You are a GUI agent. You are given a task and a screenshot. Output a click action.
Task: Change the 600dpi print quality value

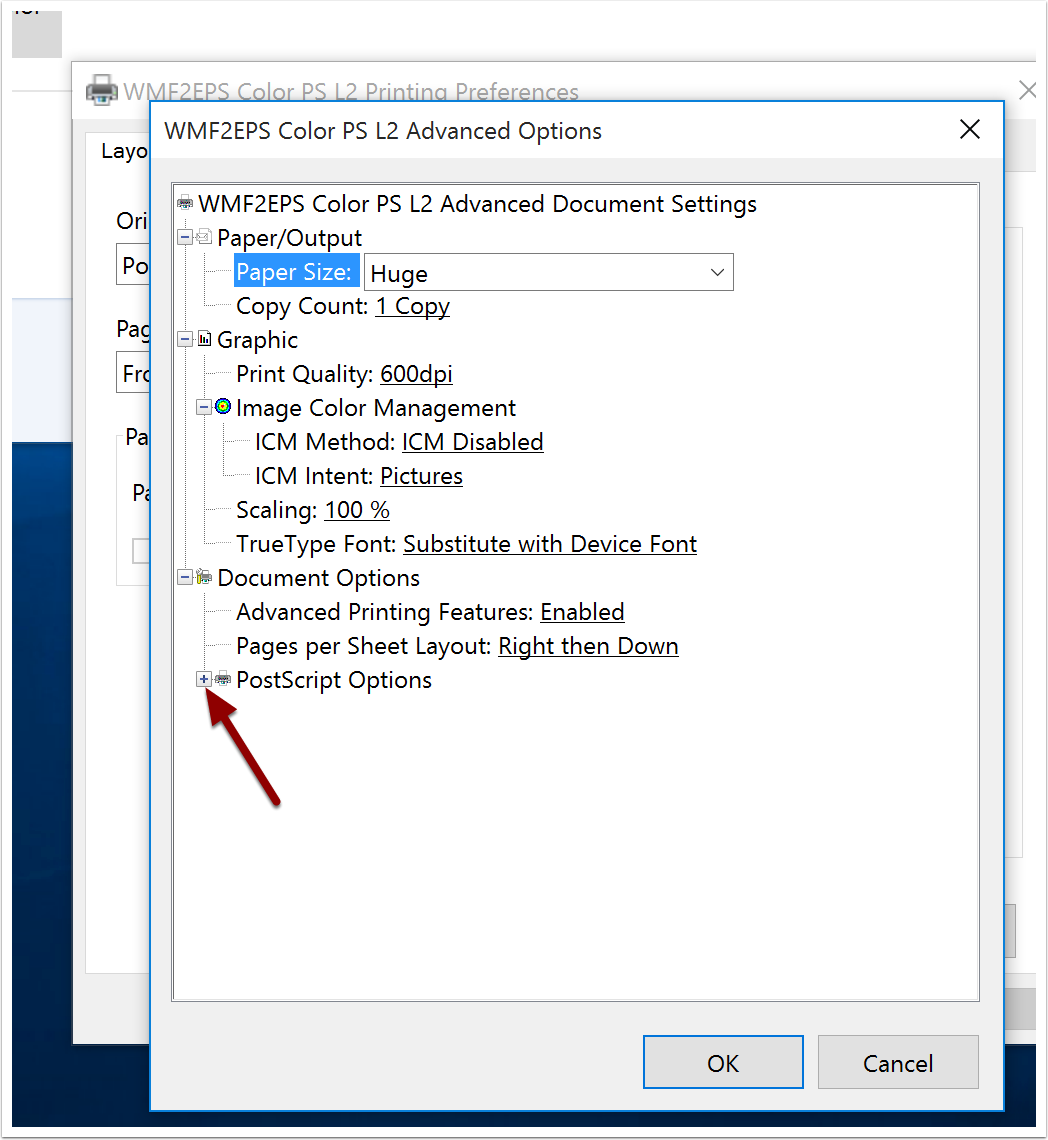416,374
